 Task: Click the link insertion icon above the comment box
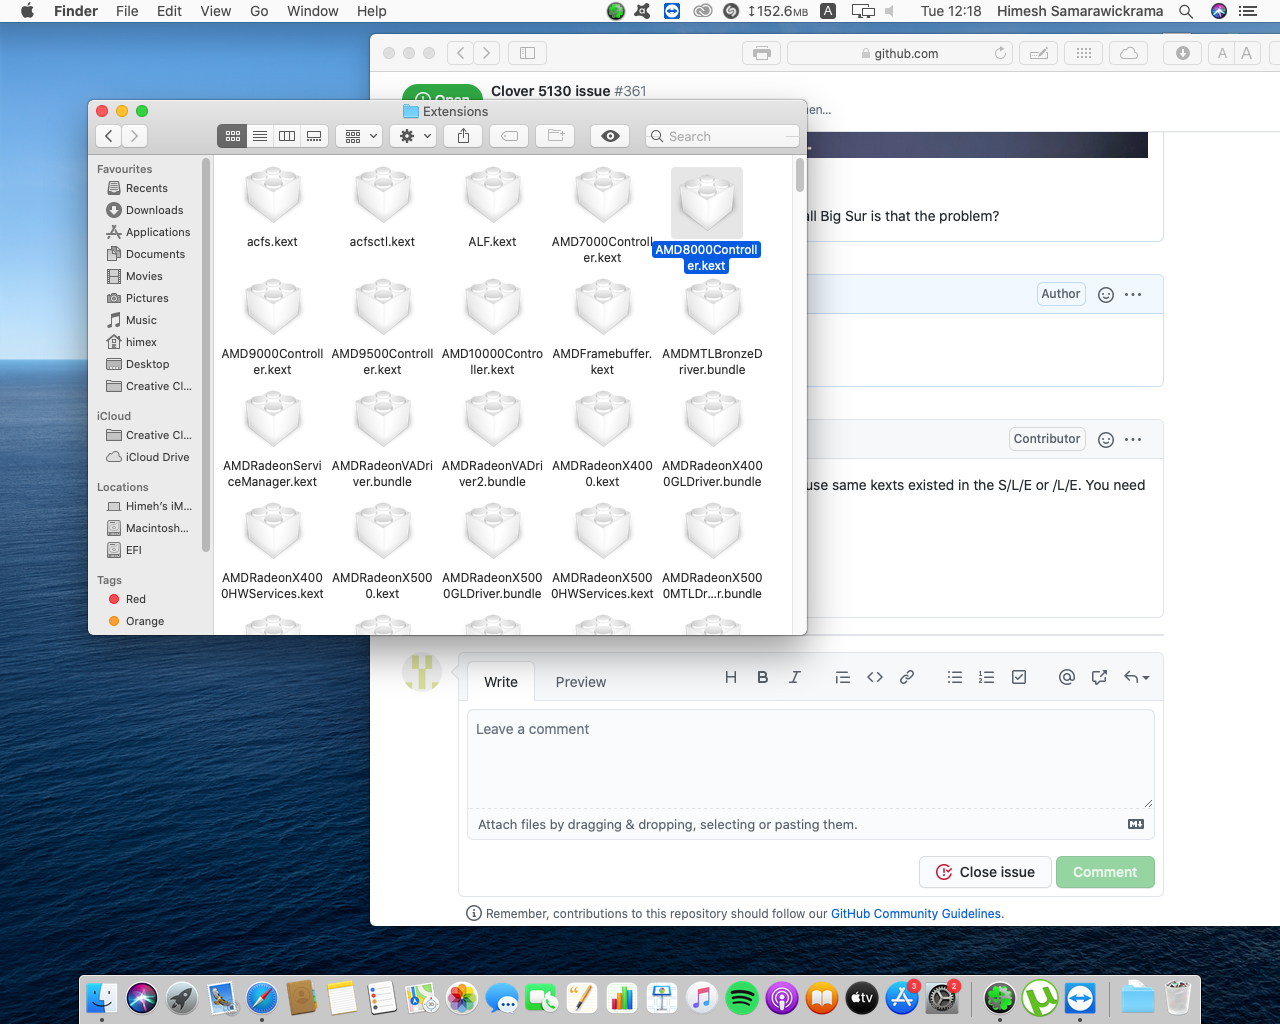907,677
